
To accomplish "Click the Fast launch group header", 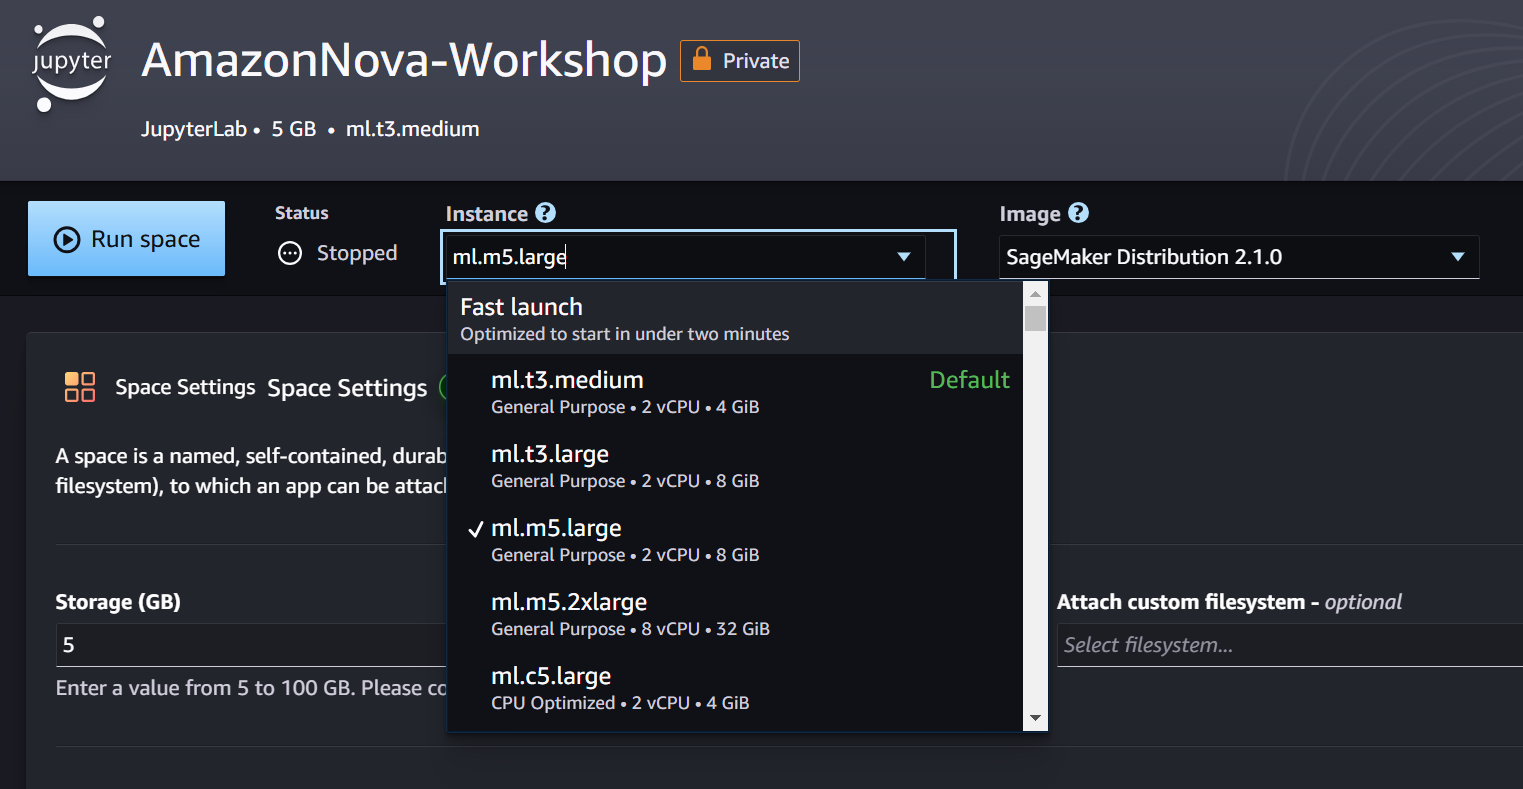I will (x=735, y=318).
